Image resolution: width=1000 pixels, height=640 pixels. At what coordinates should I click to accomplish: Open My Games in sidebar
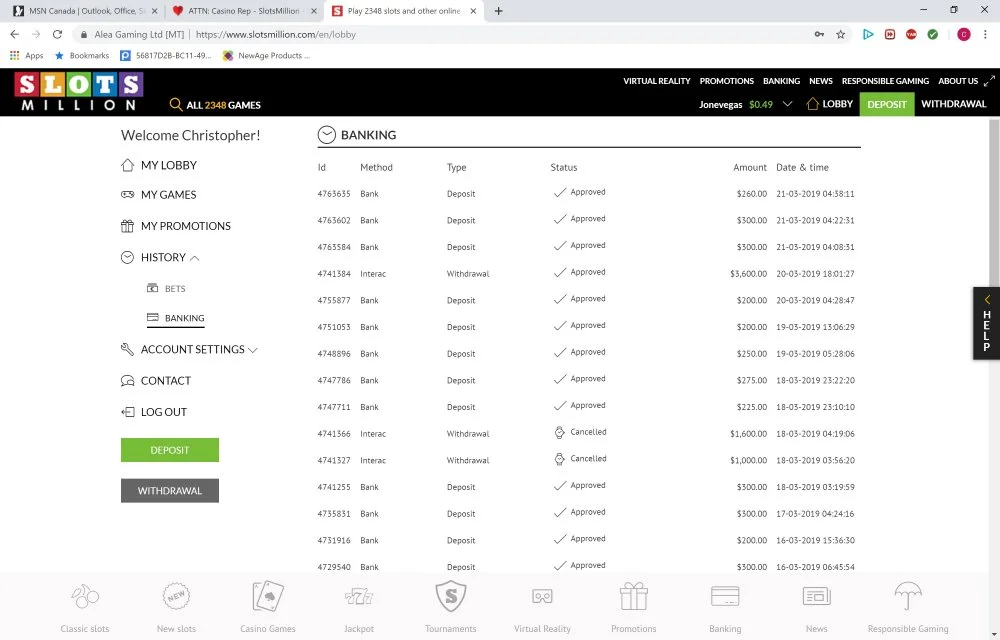[x=168, y=194]
